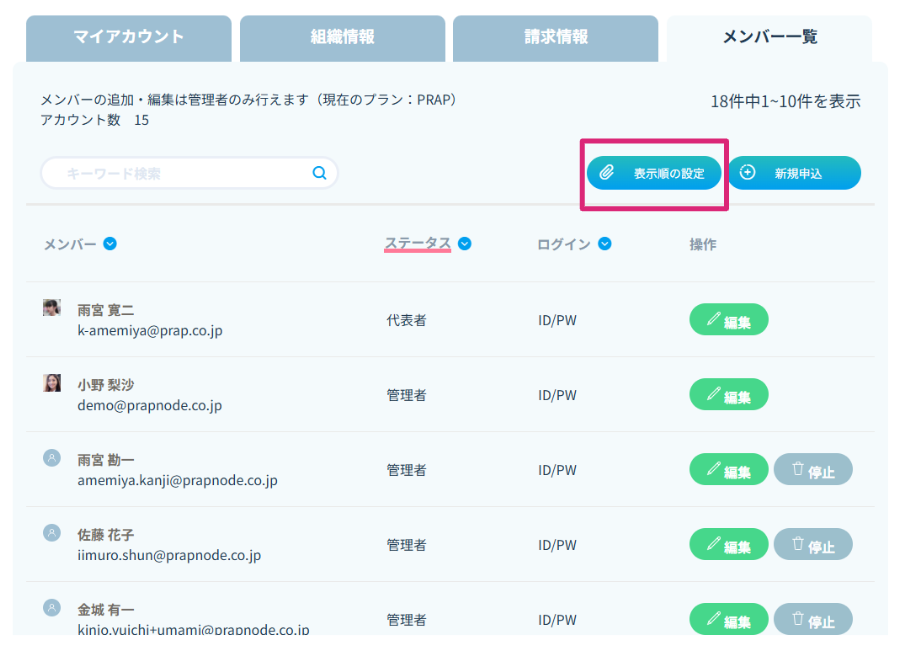This screenshot has height=649, width=904.
Task: Open the ログイン column sort dropdown
Action: pyautogui.click(x=605, y=244)
